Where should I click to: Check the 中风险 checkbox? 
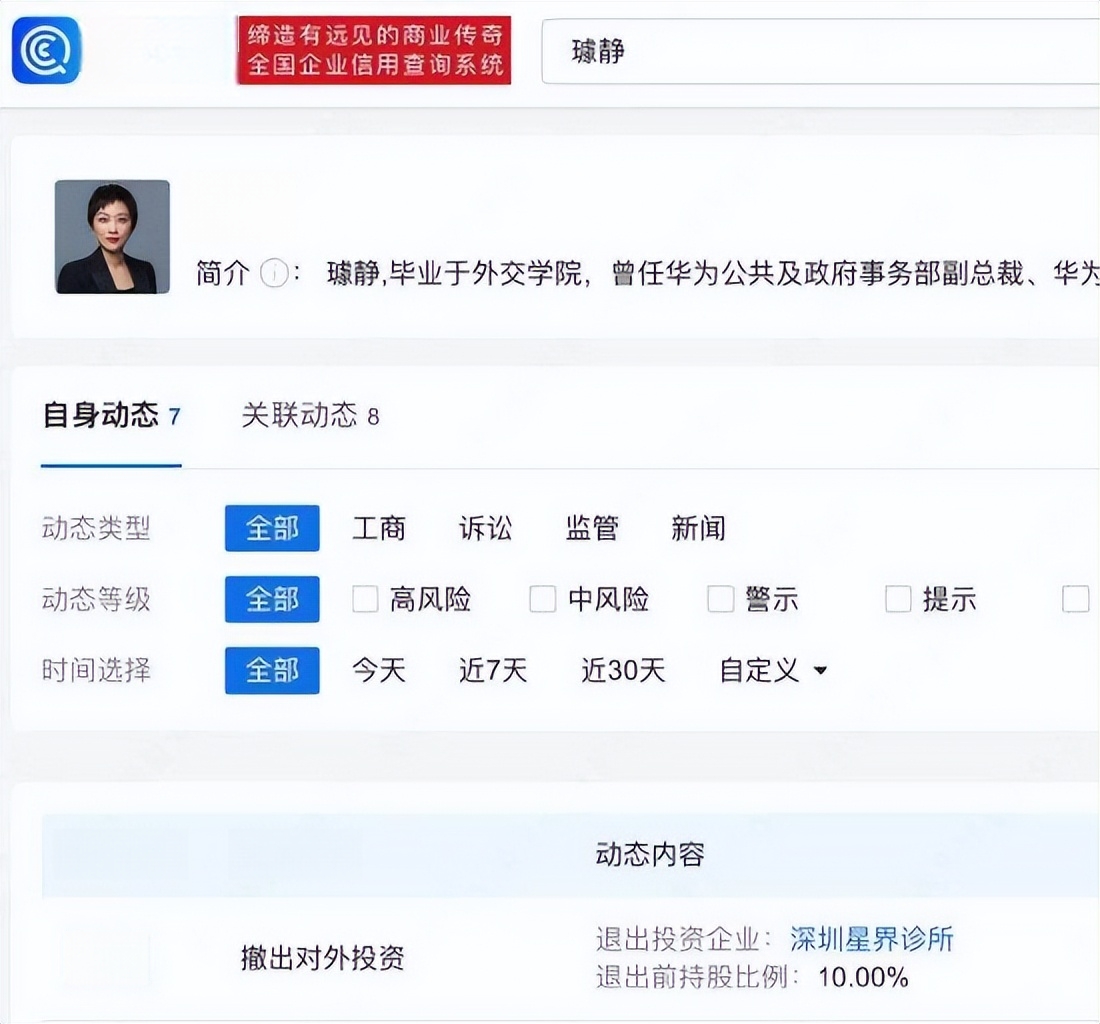click(x=543, y=600)
